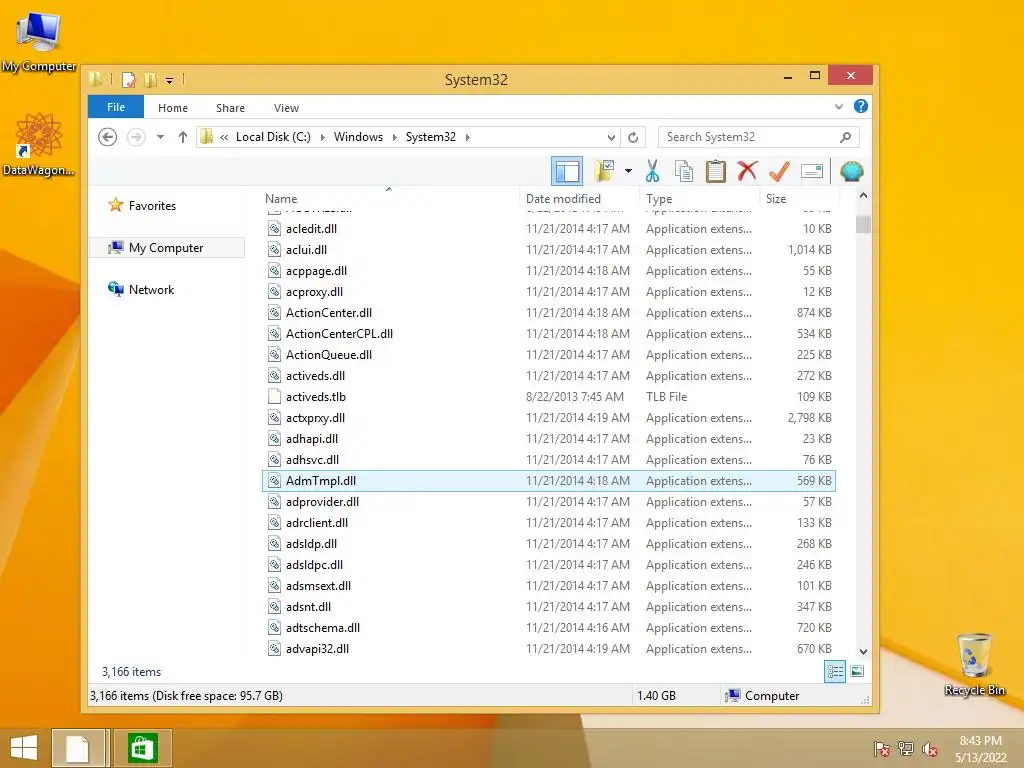The width and height of the screenshot is (1024, 768).
Task: Click the vertical scrollbar up arrow
Action: pyautogui.click(x=863, y=195)
